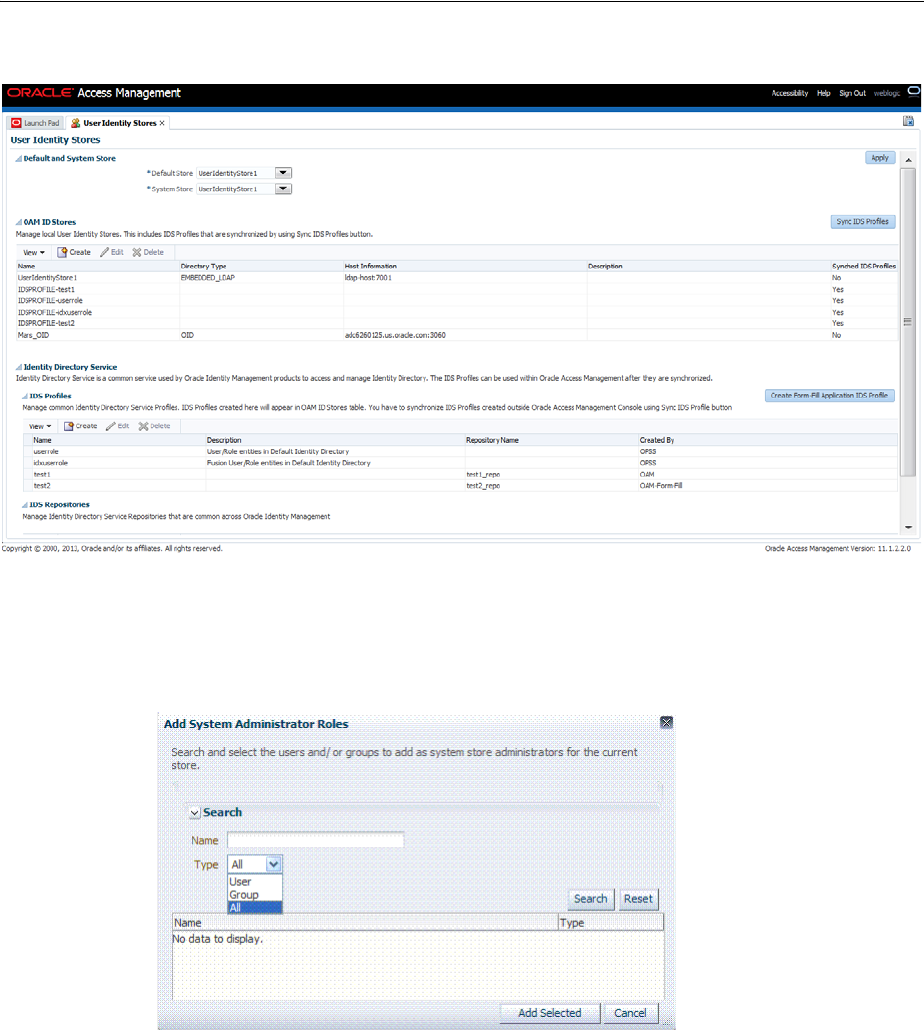Screen dimensions: 924x1030
Task: Click the page scrollbar down arrow
Action: (908, 527)
